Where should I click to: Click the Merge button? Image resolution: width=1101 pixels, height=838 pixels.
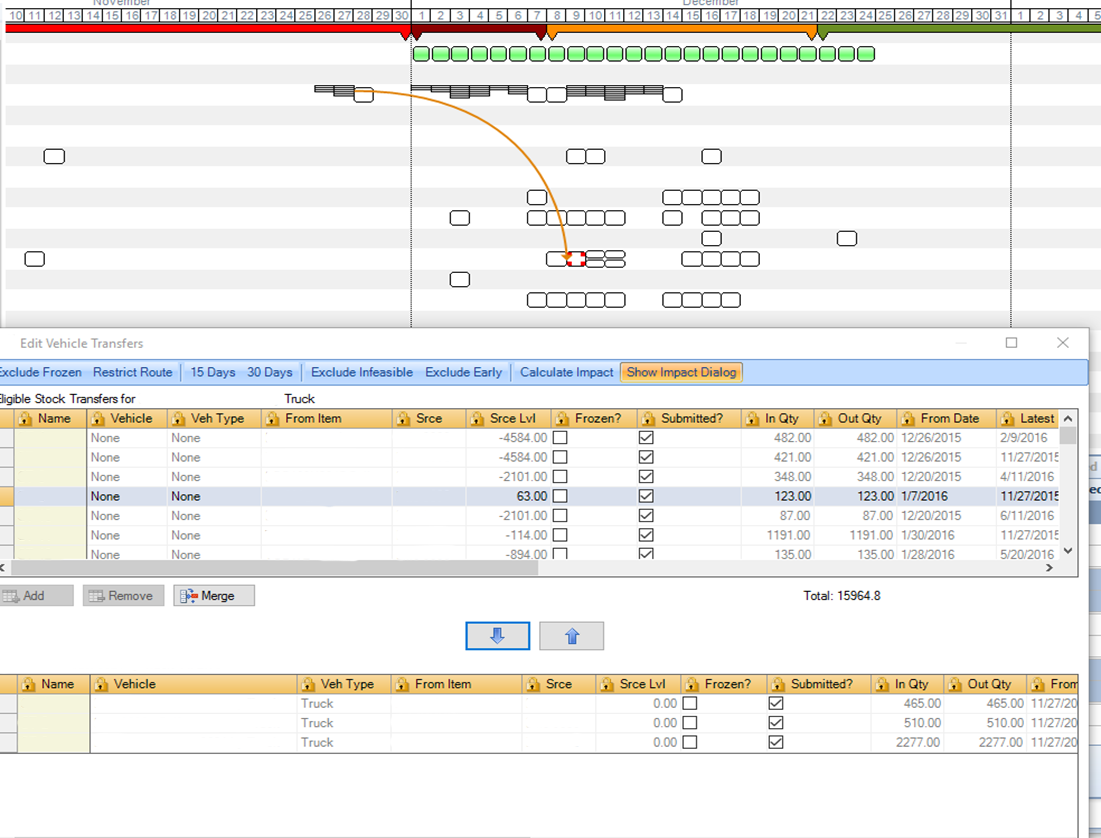click(x=213, y=596)
